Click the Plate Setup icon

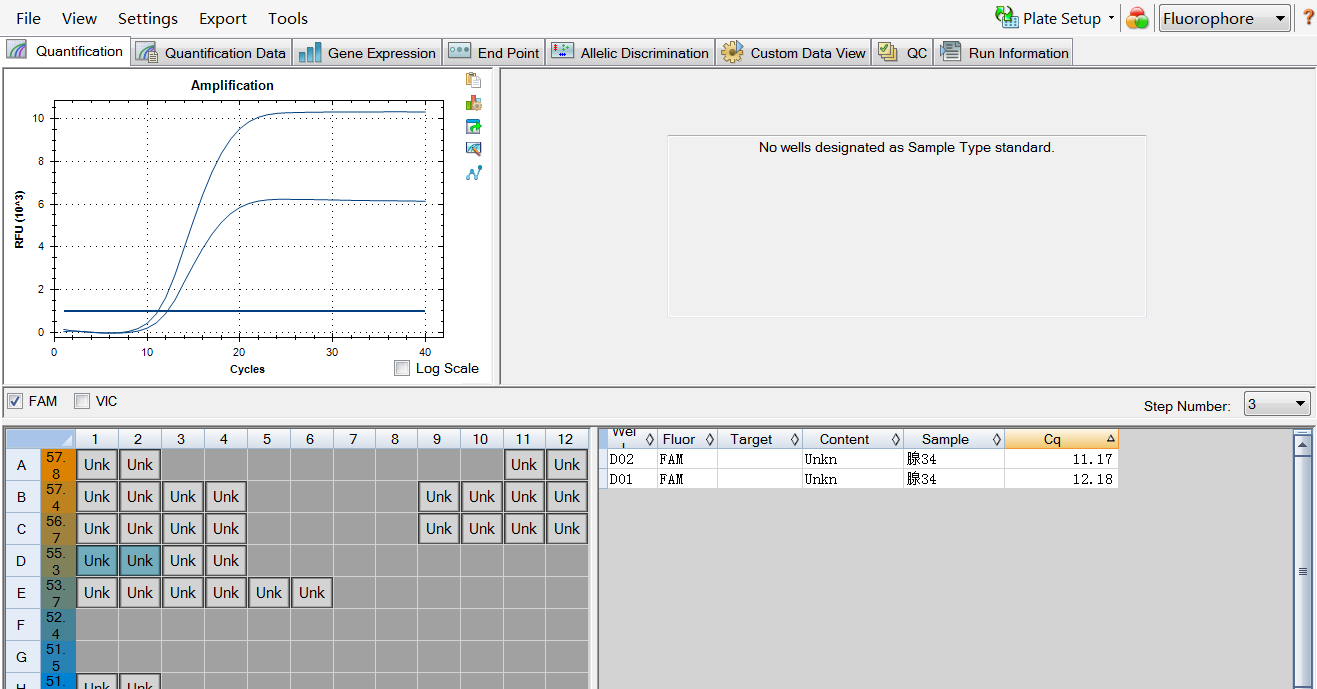click(1006, 17)
